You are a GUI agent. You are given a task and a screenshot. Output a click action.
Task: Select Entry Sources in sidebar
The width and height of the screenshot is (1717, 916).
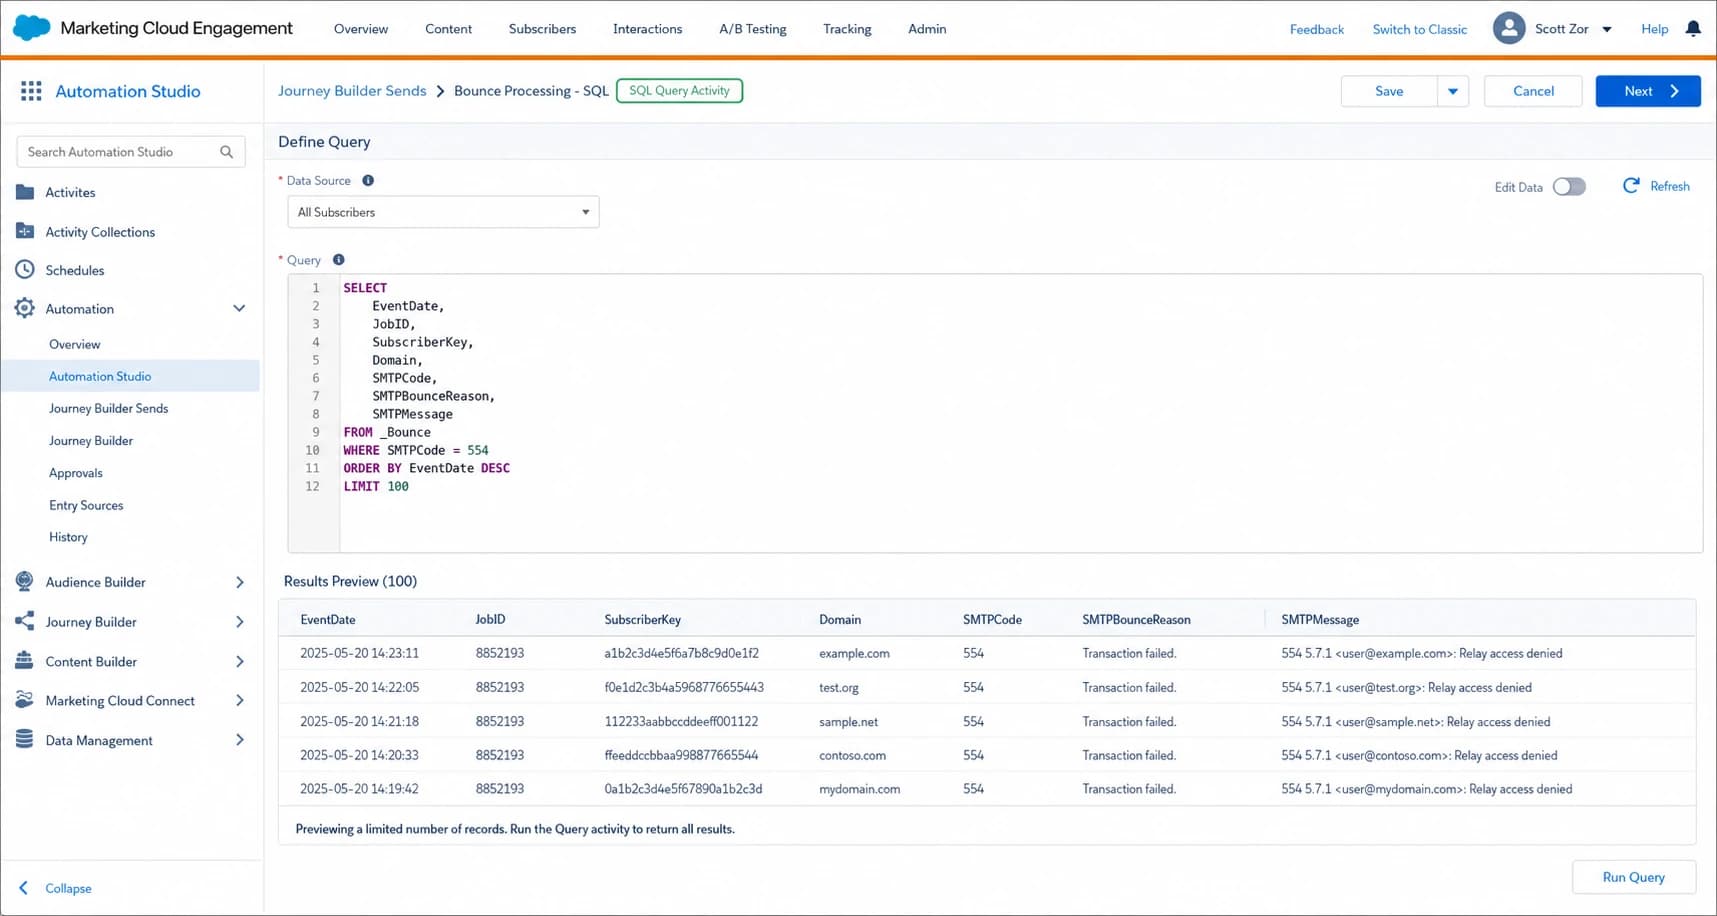click(86, 505)
